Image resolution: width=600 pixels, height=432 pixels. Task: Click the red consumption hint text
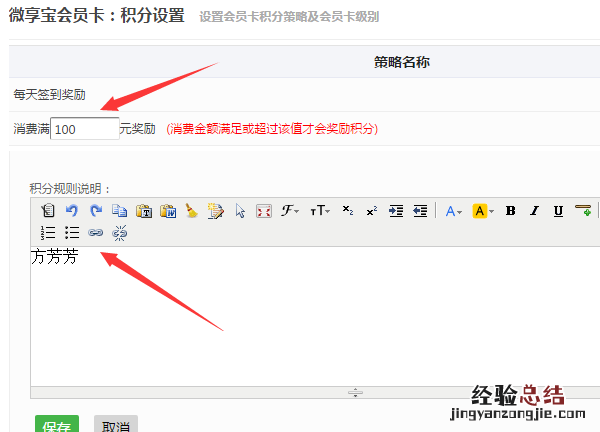pyautogui.click(x=272, y=129)
